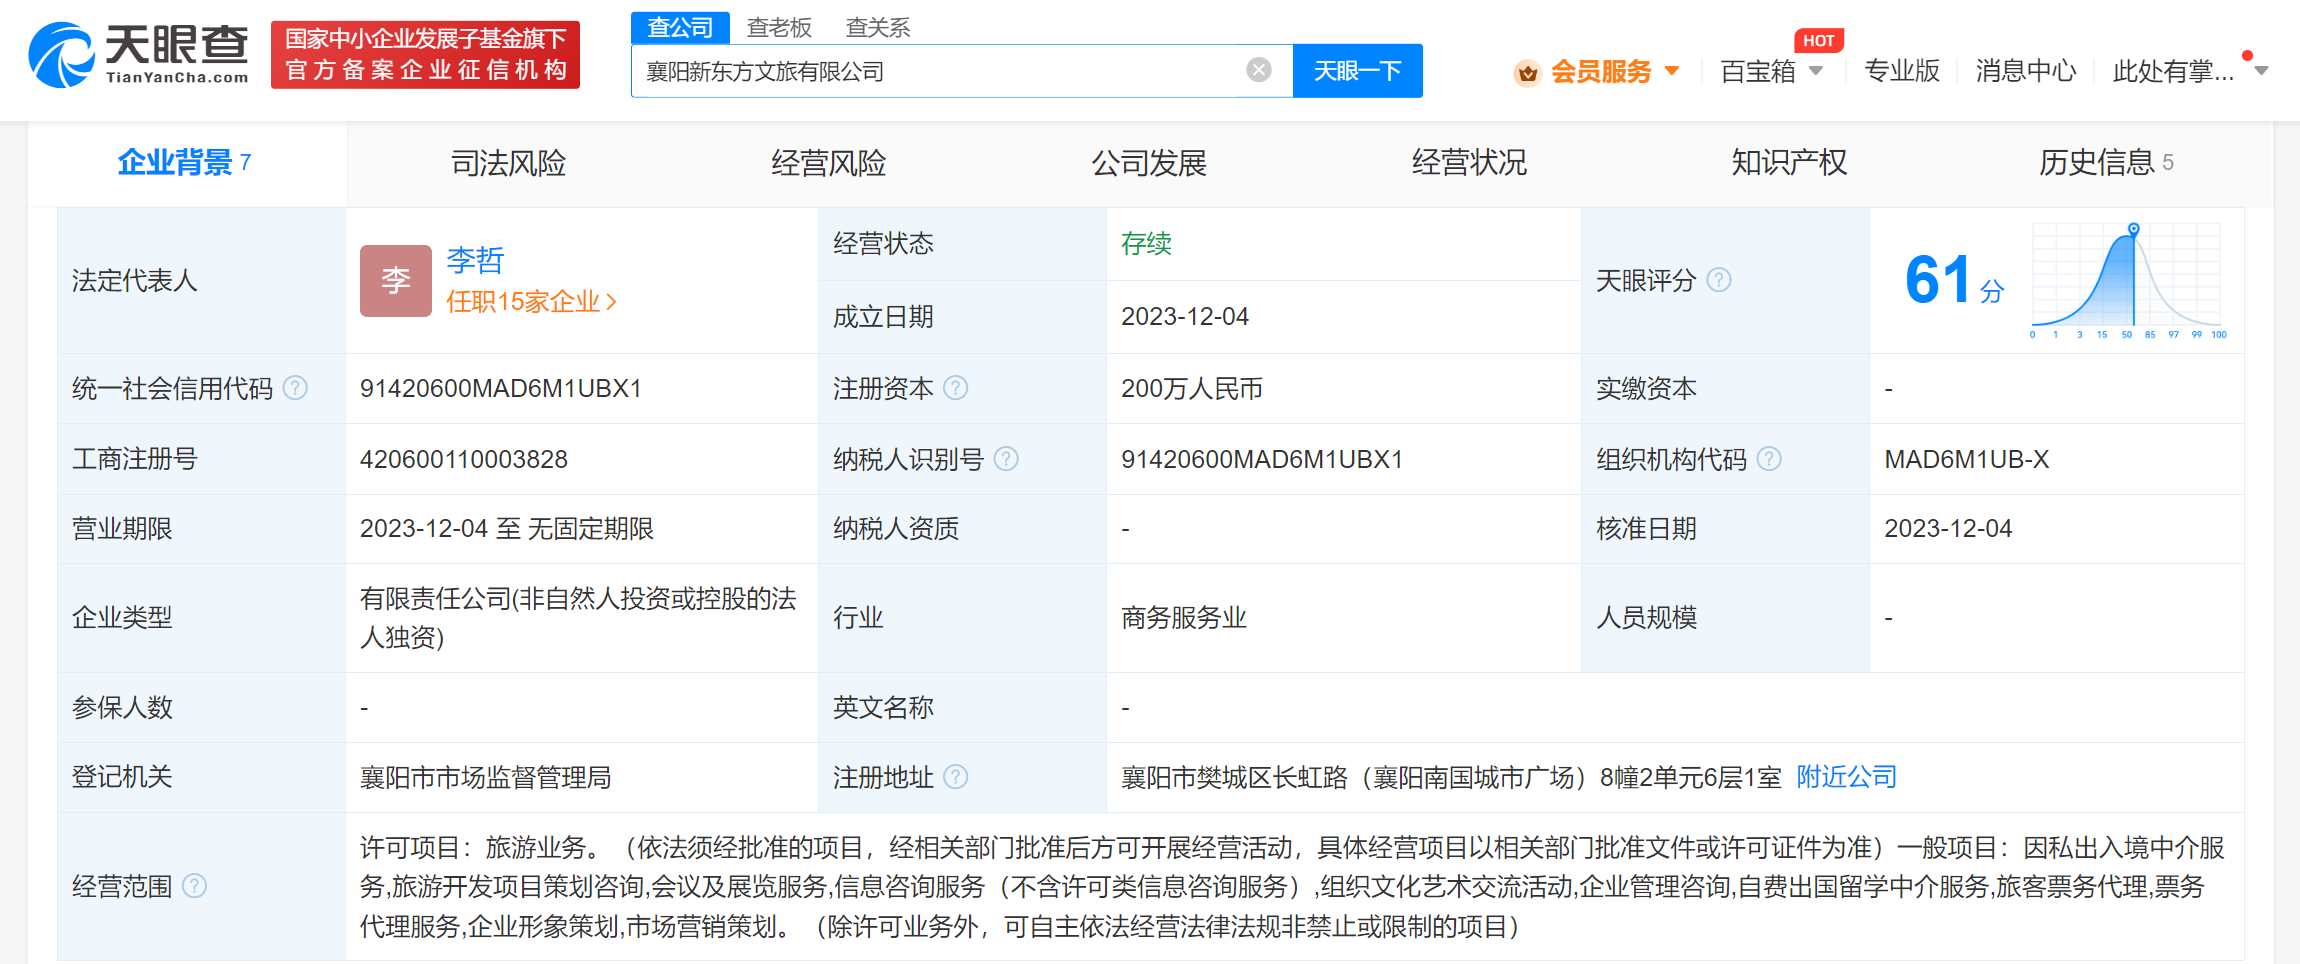The image size is (2300, 964).
Task: Click help icon beside 经营范围
Action: pyautogui.click(x=194, y=886)
